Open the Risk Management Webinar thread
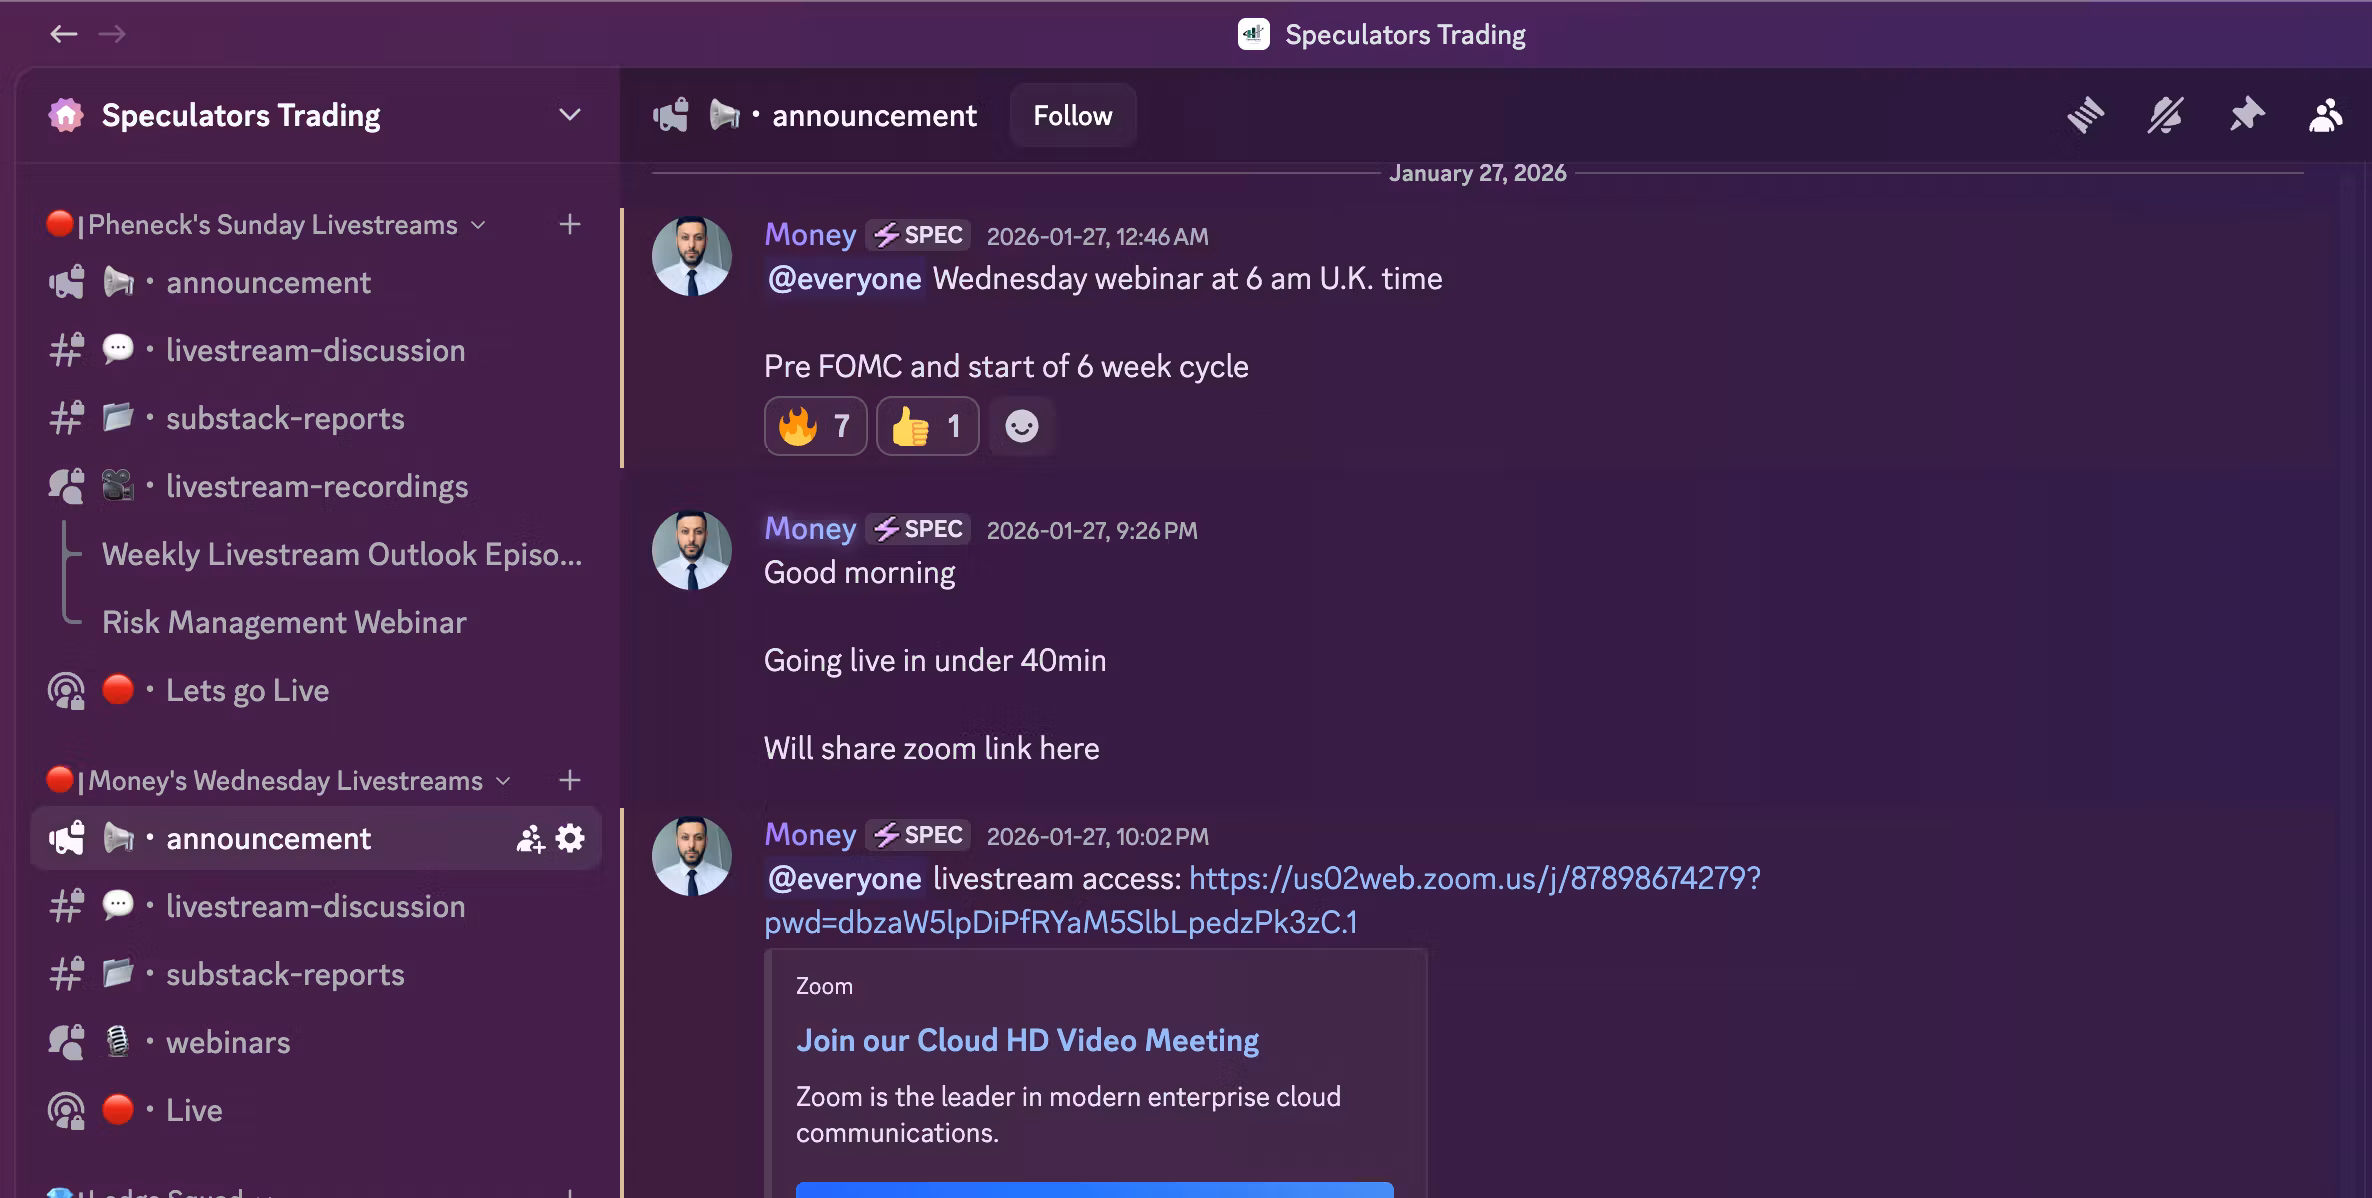Viewport: 2372px width, 1198px height. click(284, 622)
